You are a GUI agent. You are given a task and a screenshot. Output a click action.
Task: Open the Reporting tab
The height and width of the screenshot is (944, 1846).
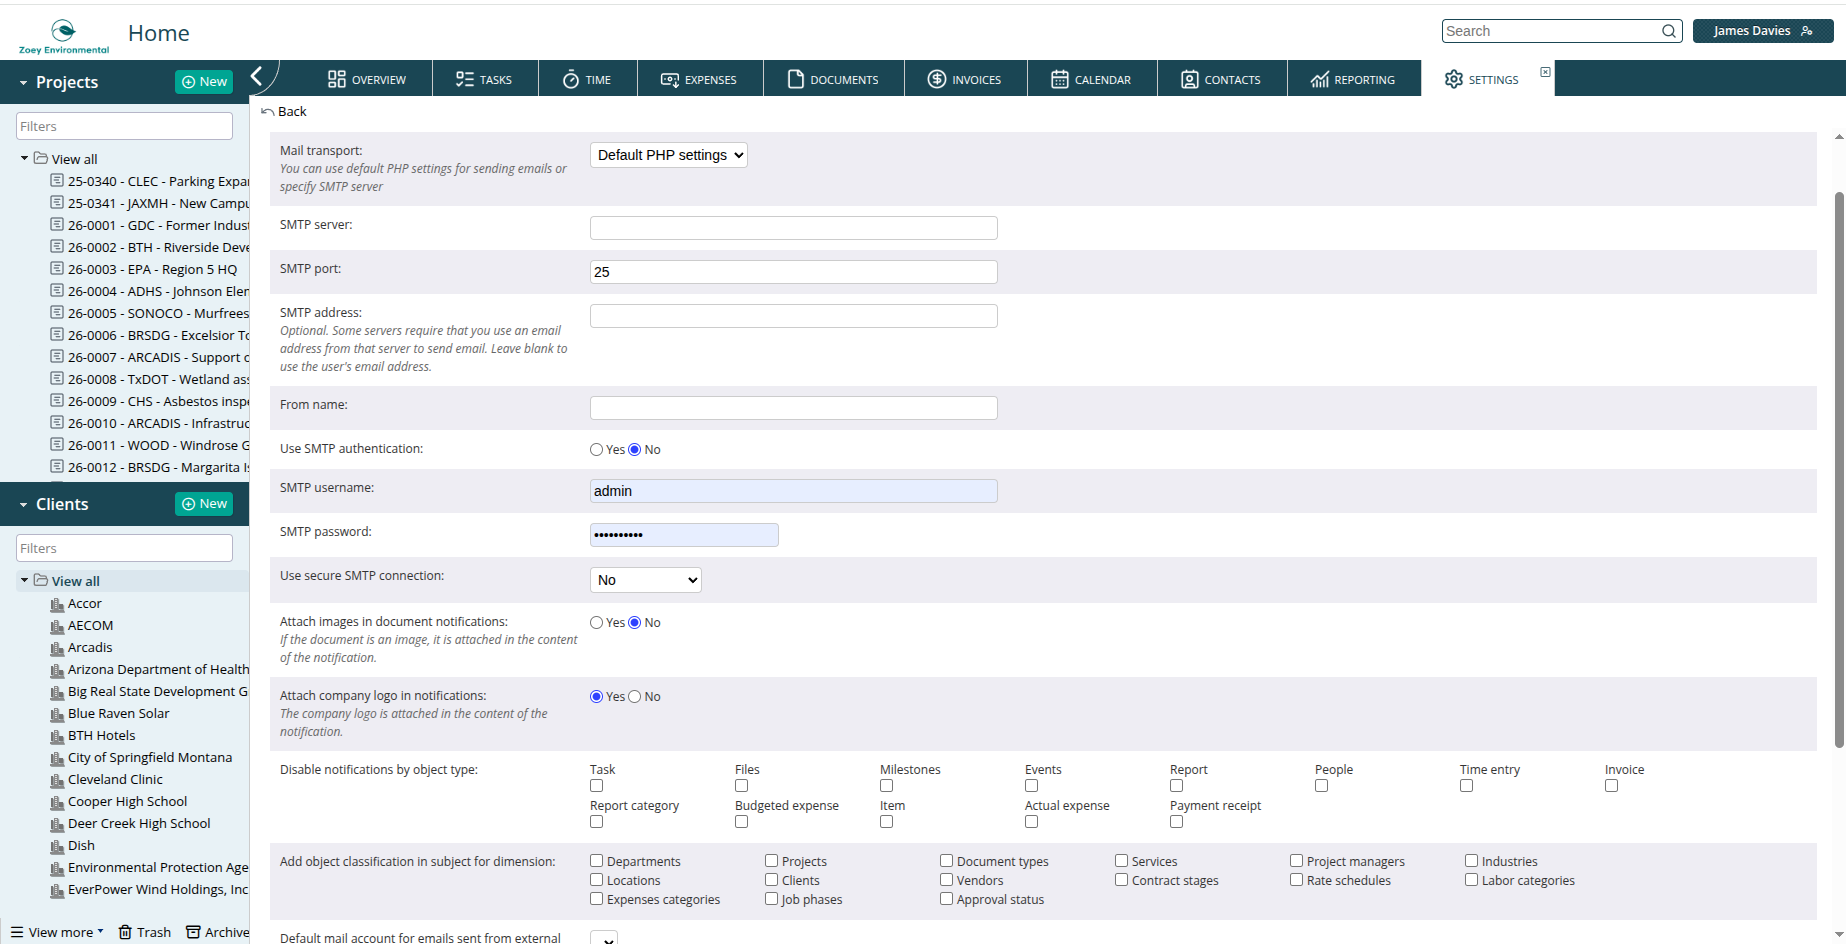(x=1353, y=79)
